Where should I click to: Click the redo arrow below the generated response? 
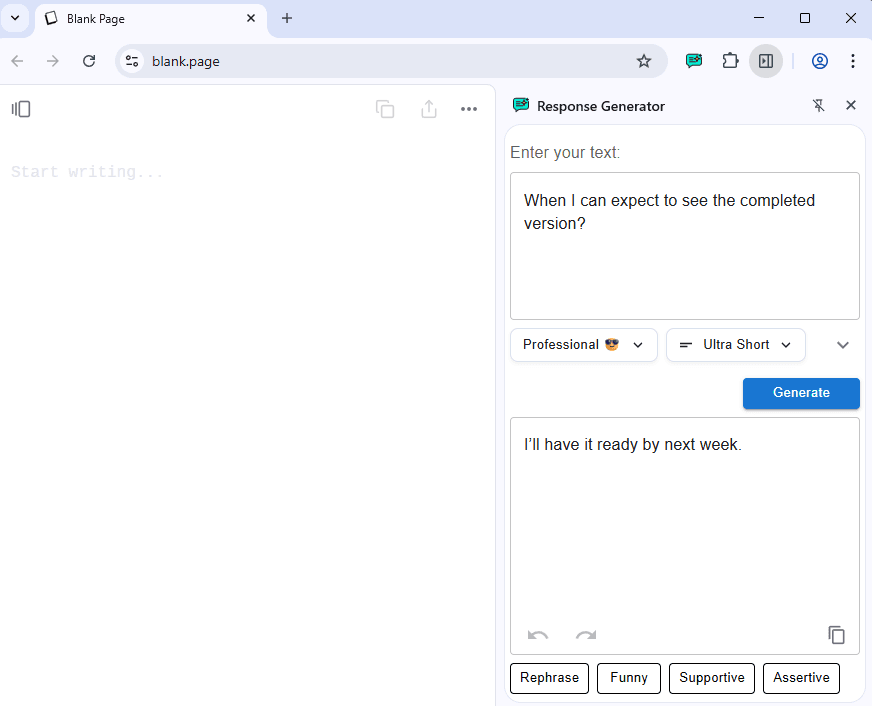tap(585, 635)
